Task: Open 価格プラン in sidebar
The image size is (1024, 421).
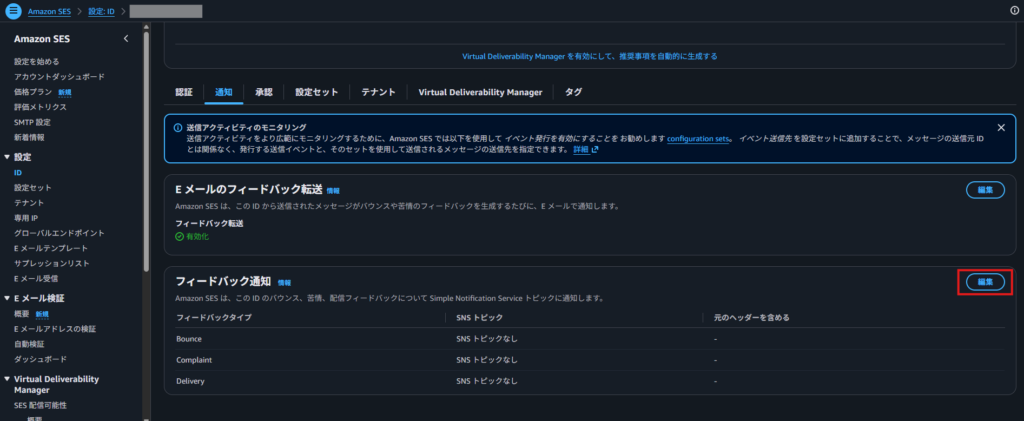Action: [x=33, y=92]
